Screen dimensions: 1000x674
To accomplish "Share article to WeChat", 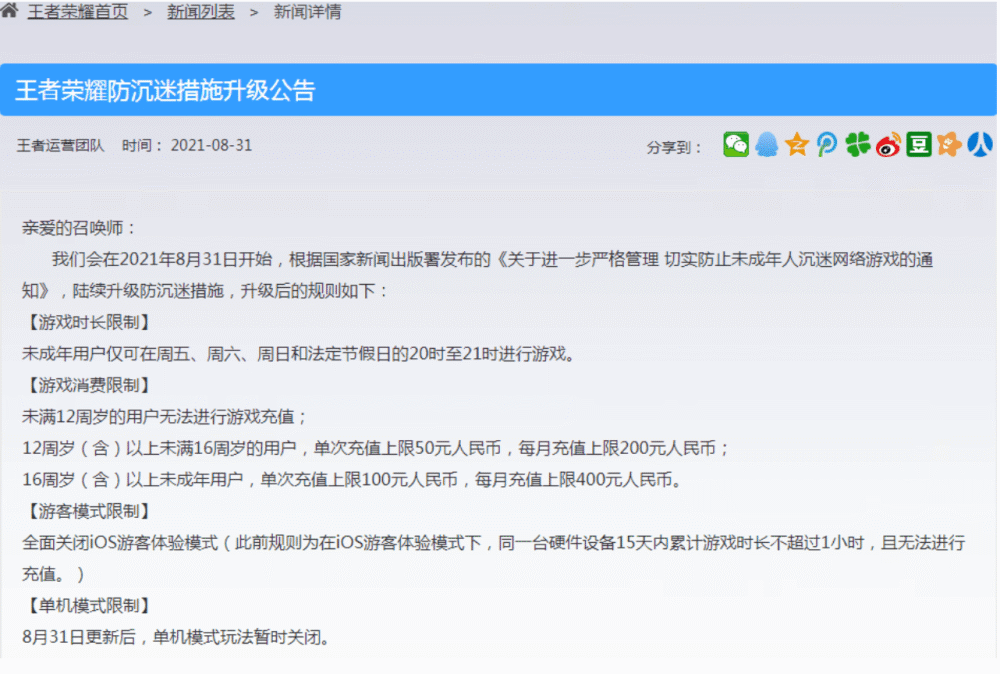I will click(x=736, y=145).
